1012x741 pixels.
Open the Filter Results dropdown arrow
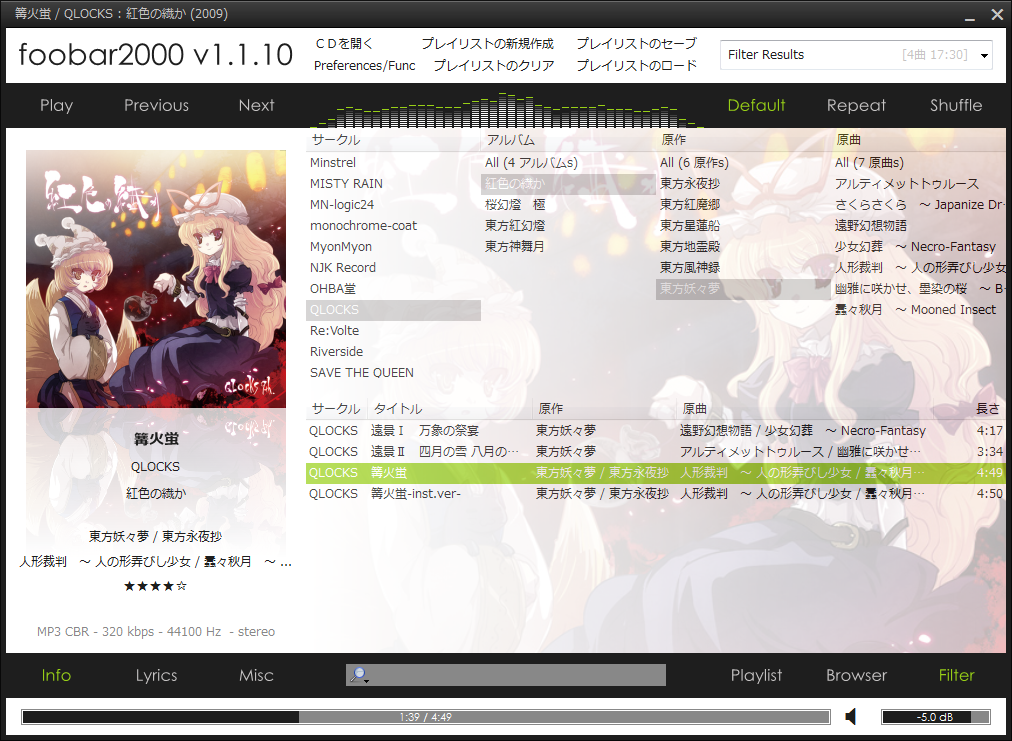coord(984,56)
